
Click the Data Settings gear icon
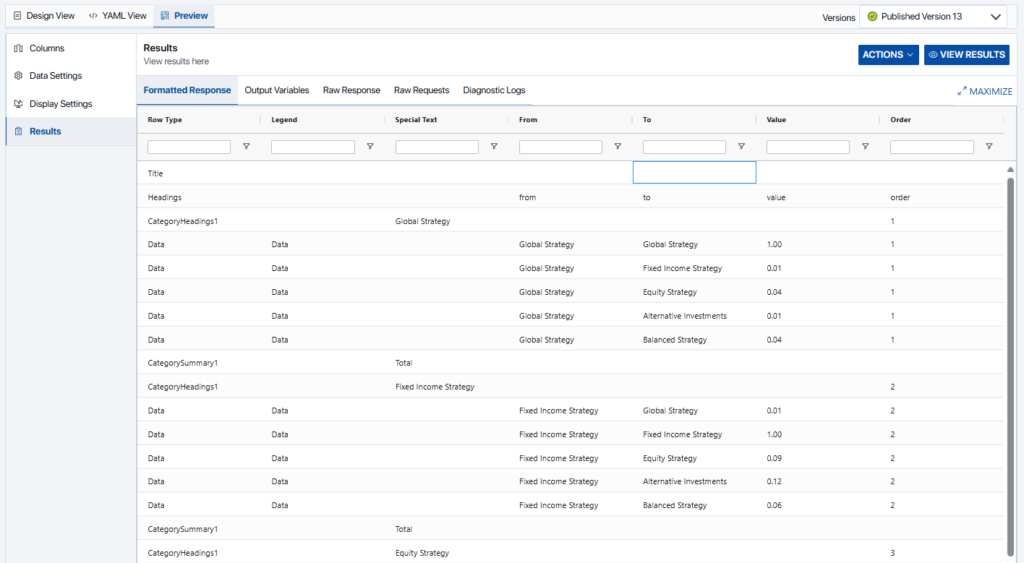pos(18,76)
